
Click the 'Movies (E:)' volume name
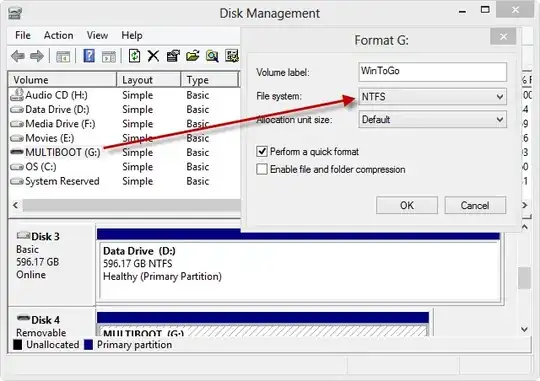tap(50, 138)
